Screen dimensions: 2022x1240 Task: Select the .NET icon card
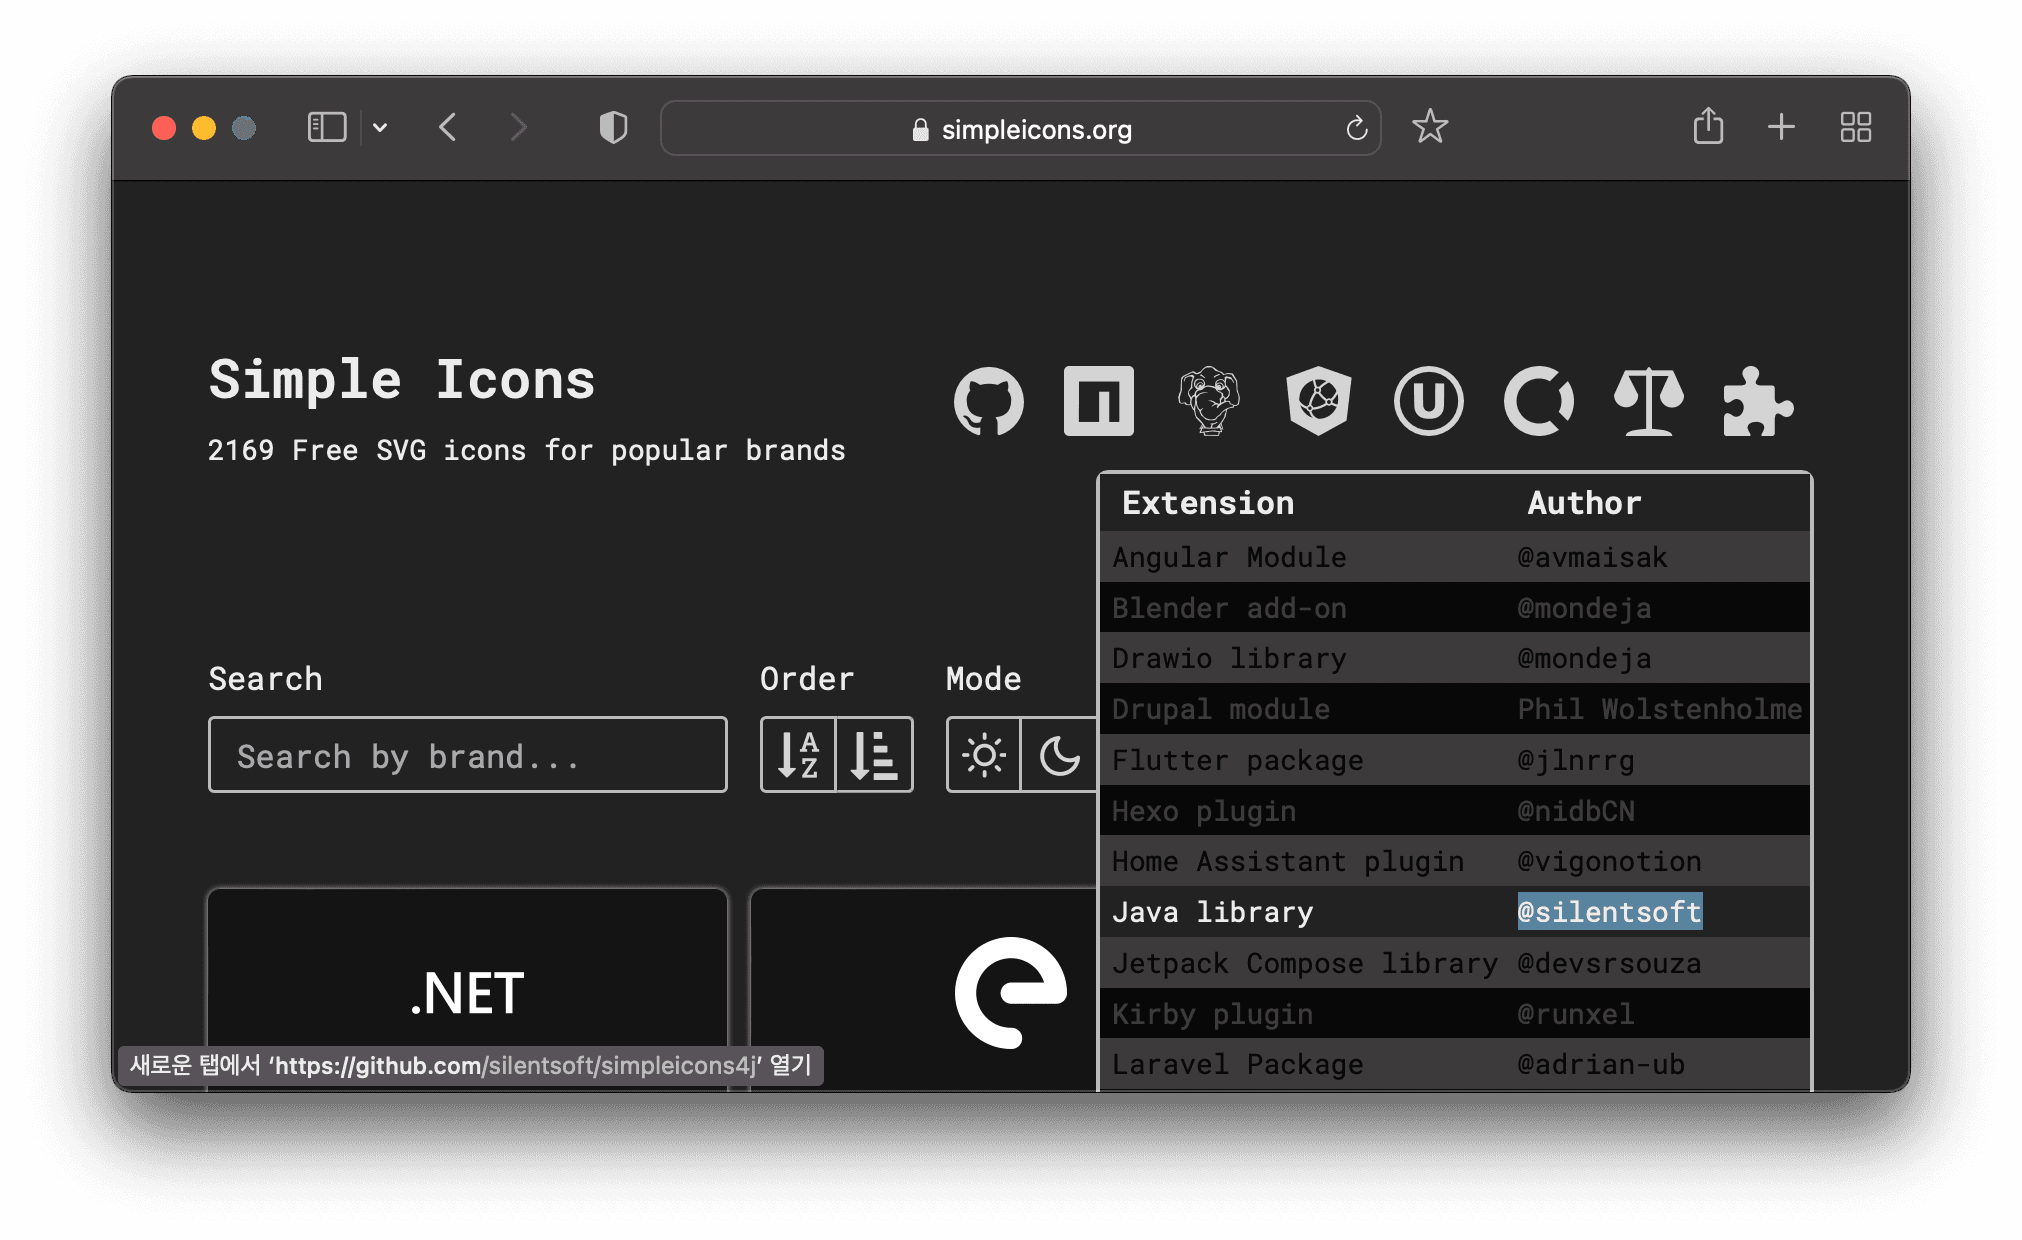pyautogui.click(x=467, y=989)
